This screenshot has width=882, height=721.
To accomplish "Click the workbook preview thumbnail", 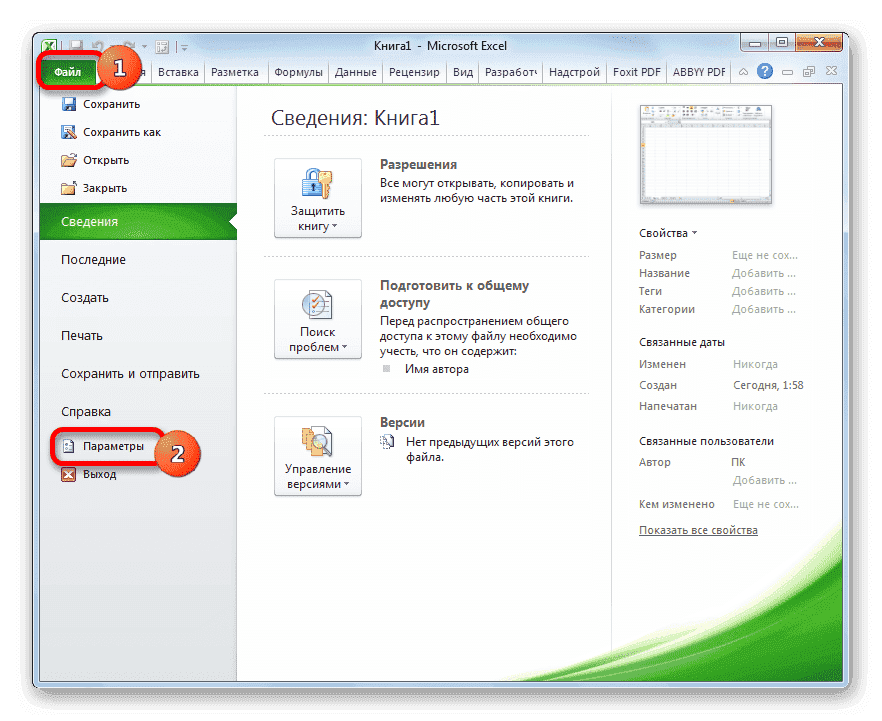I will (x=705, y=155).
